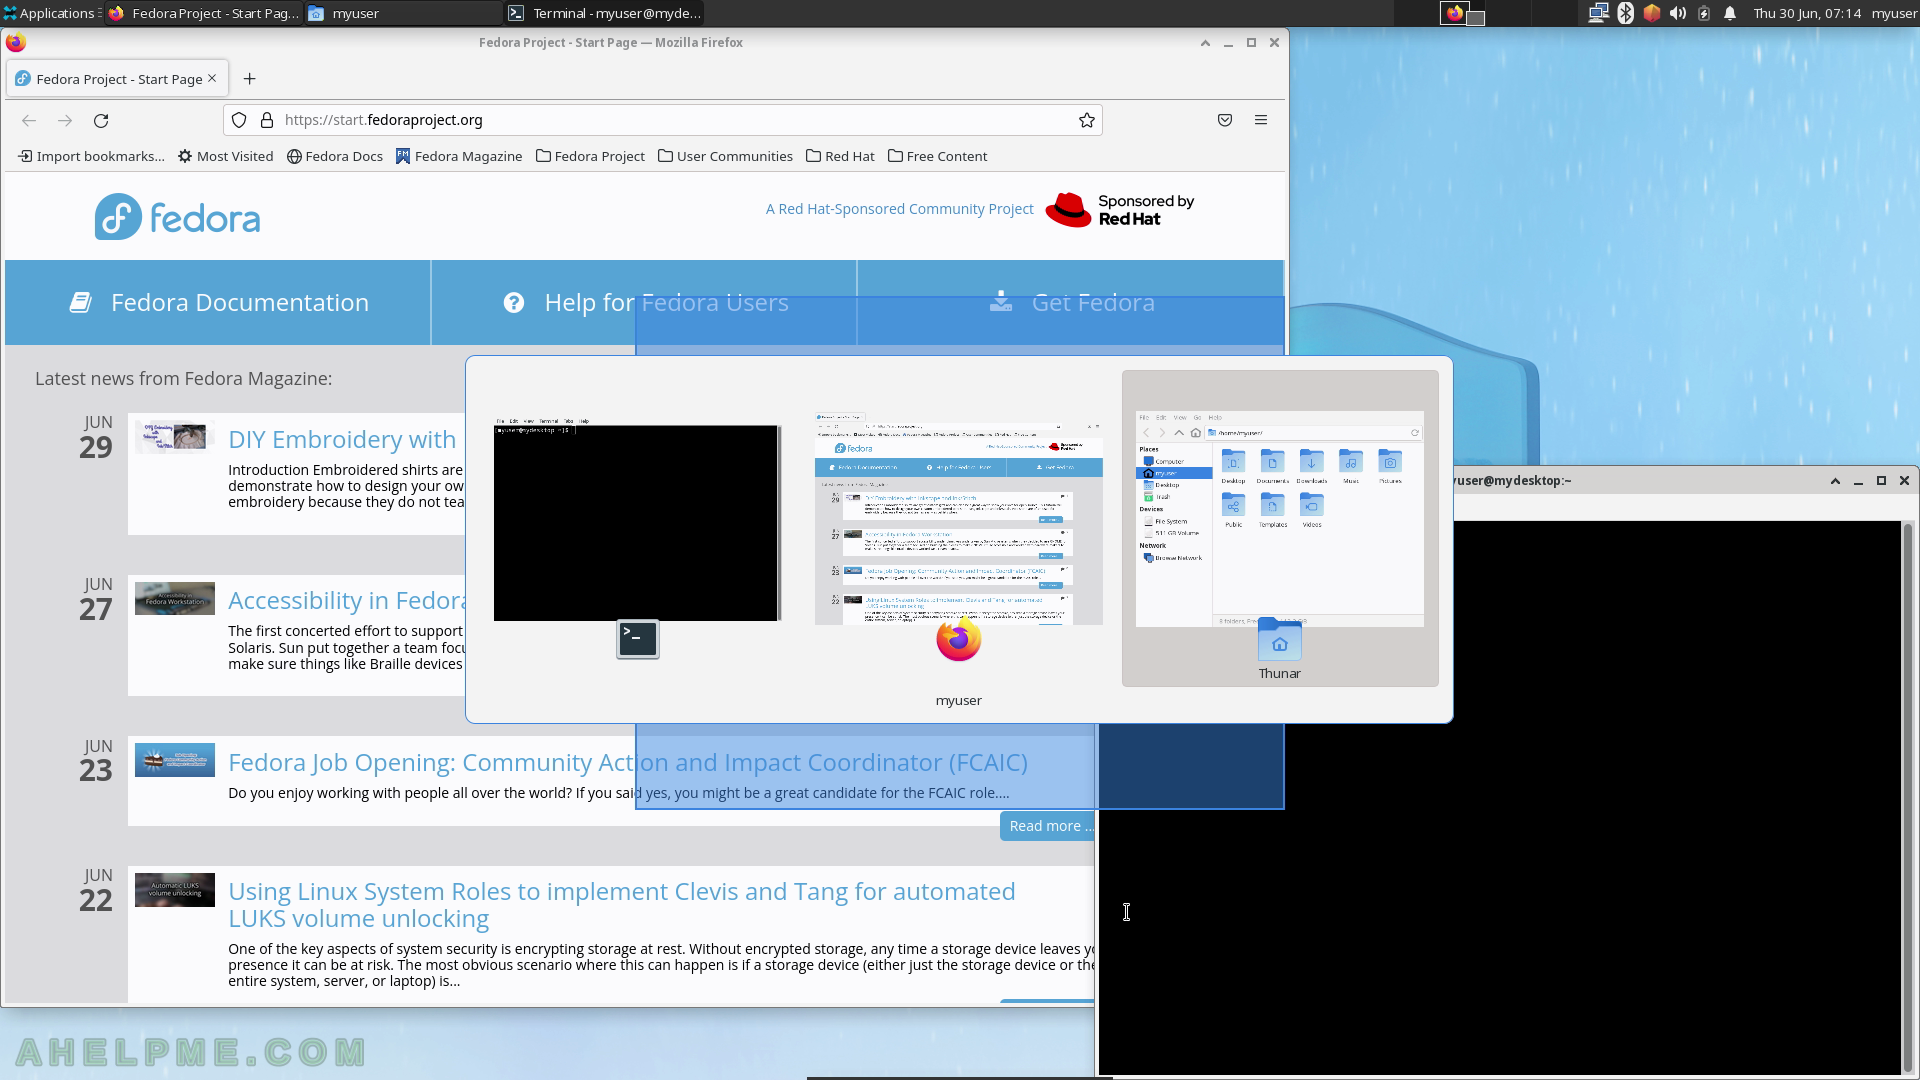Screen dimensions: 1920x1080
Task: Click the Firefox app icon in switcher
Action: (958, 640)
